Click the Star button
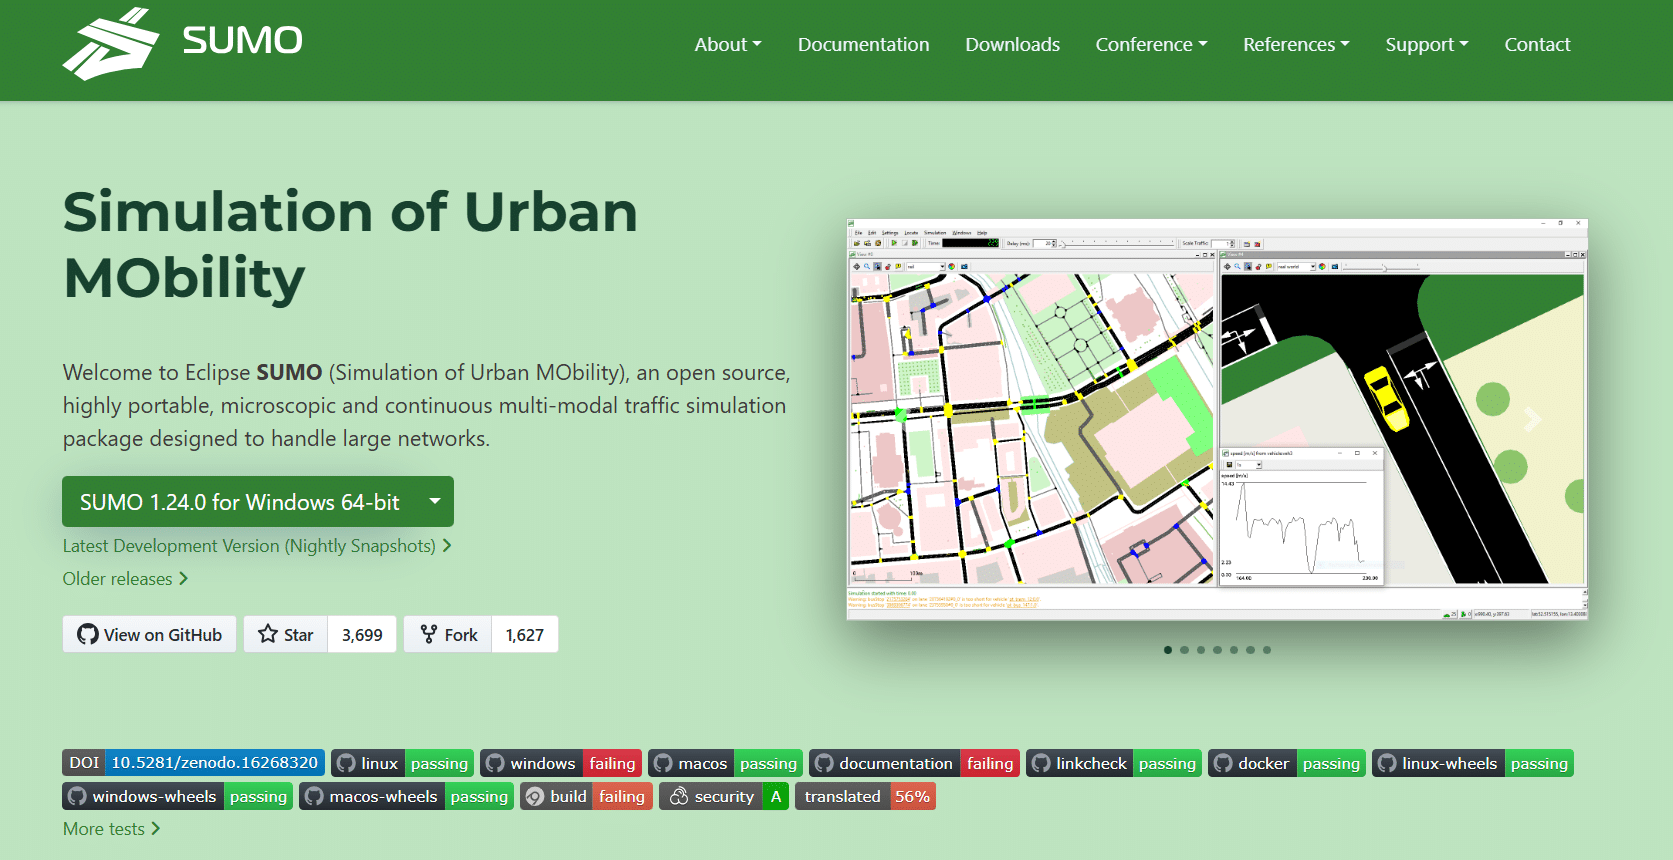The height and width of the screenshot is (860, 1673). click(x=285, y=634)
